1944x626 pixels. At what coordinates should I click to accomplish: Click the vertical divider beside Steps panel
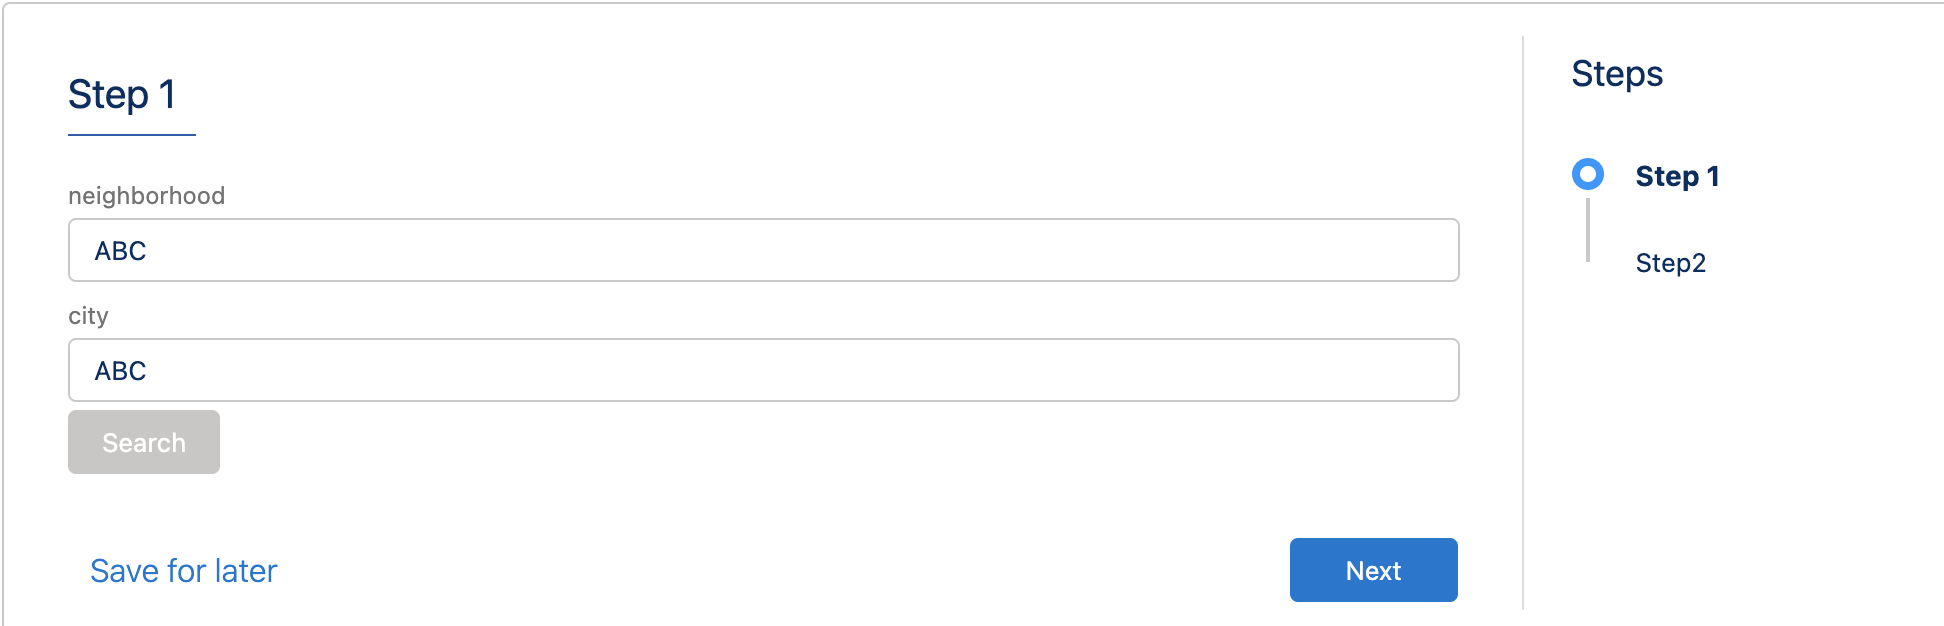pos(1523,322)
